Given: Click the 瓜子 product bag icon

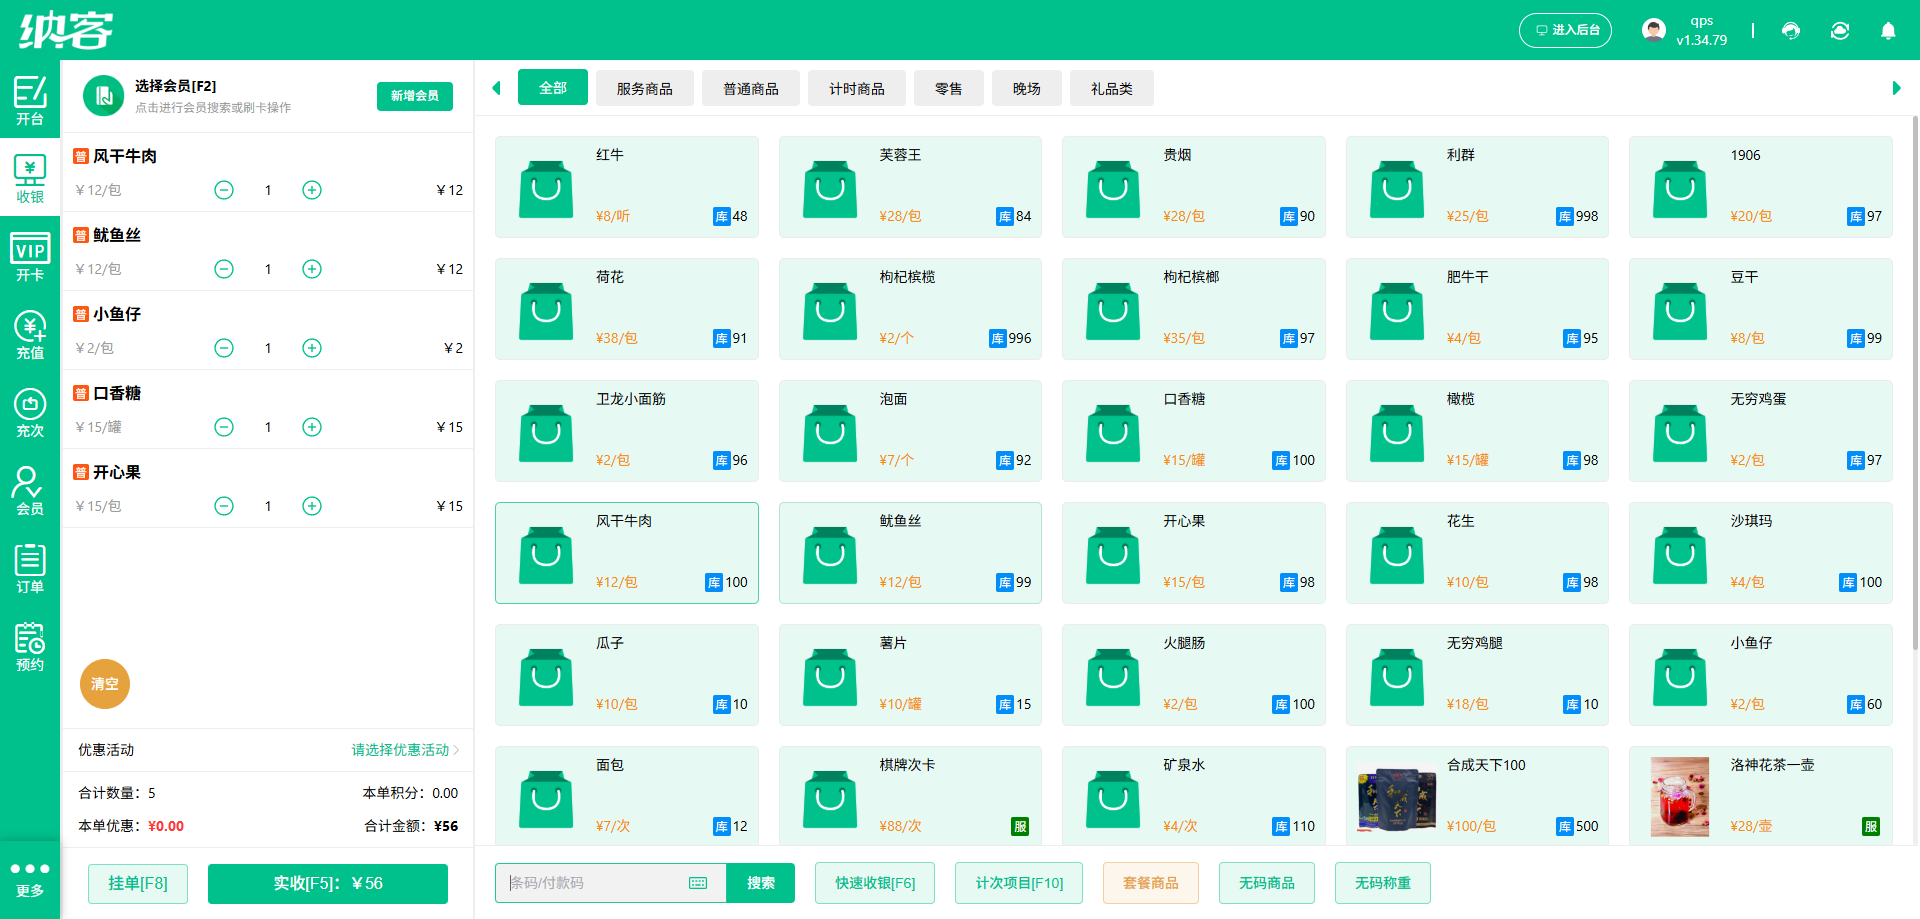Looking at the screenshot, I should coord(546,677).
